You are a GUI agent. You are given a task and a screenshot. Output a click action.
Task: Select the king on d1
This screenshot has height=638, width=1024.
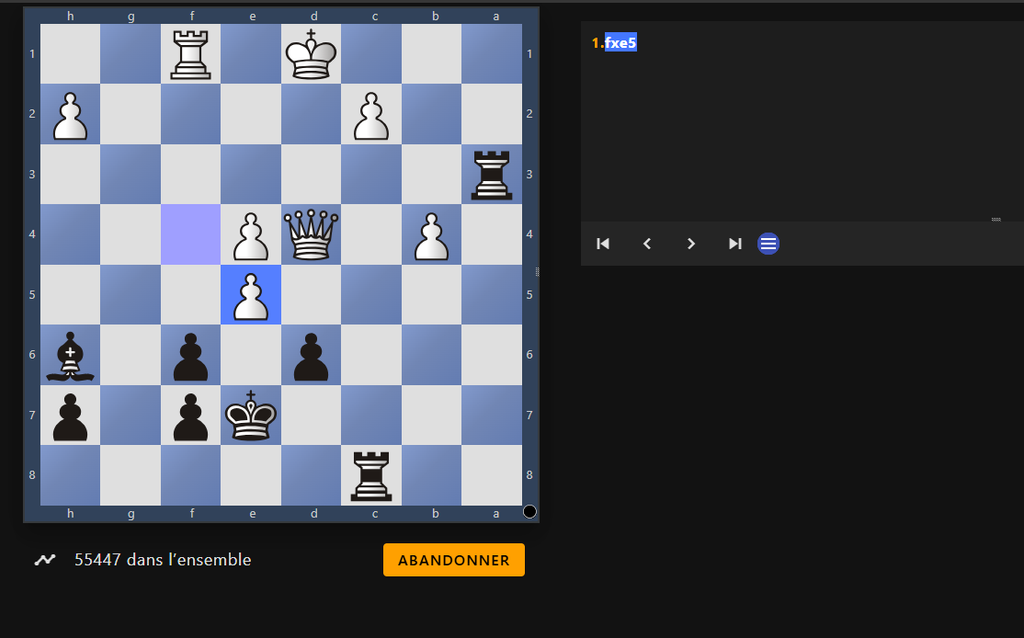point(311,54)
